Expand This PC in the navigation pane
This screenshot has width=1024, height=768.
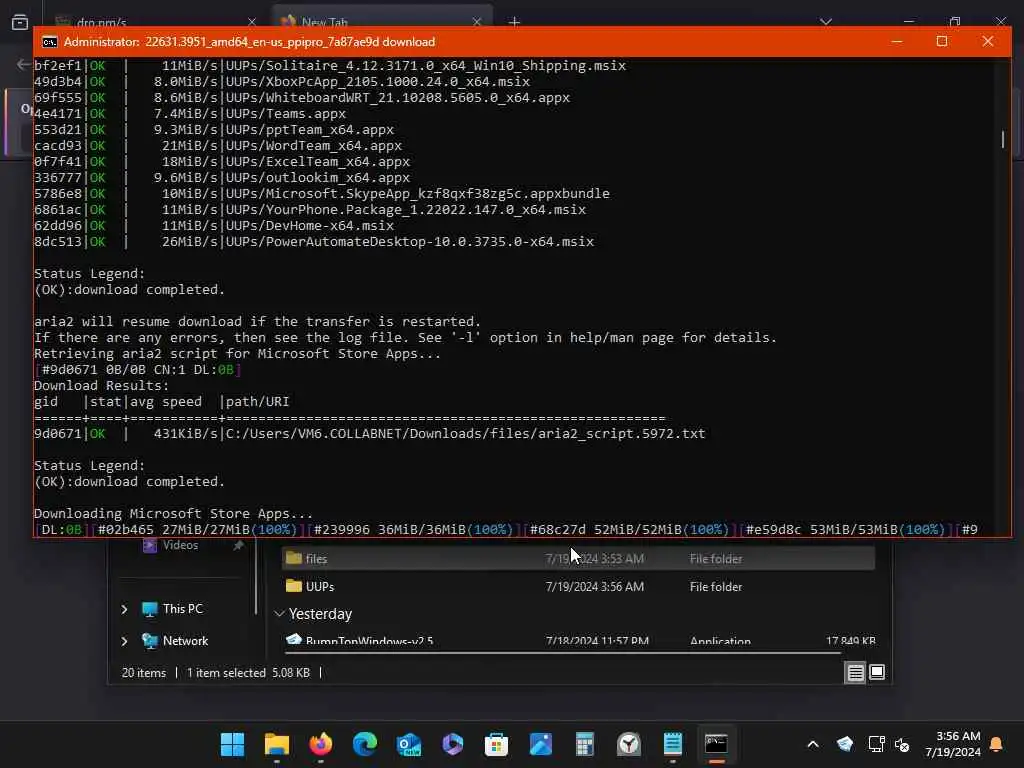[124, 609]
